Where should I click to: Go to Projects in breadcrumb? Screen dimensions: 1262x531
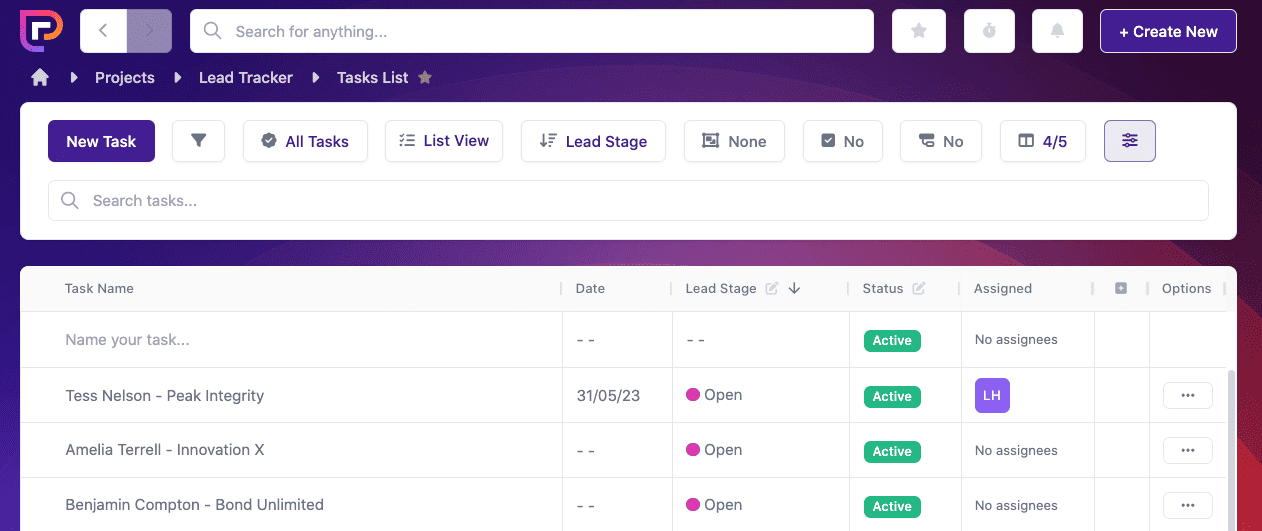tap(124, 78)
